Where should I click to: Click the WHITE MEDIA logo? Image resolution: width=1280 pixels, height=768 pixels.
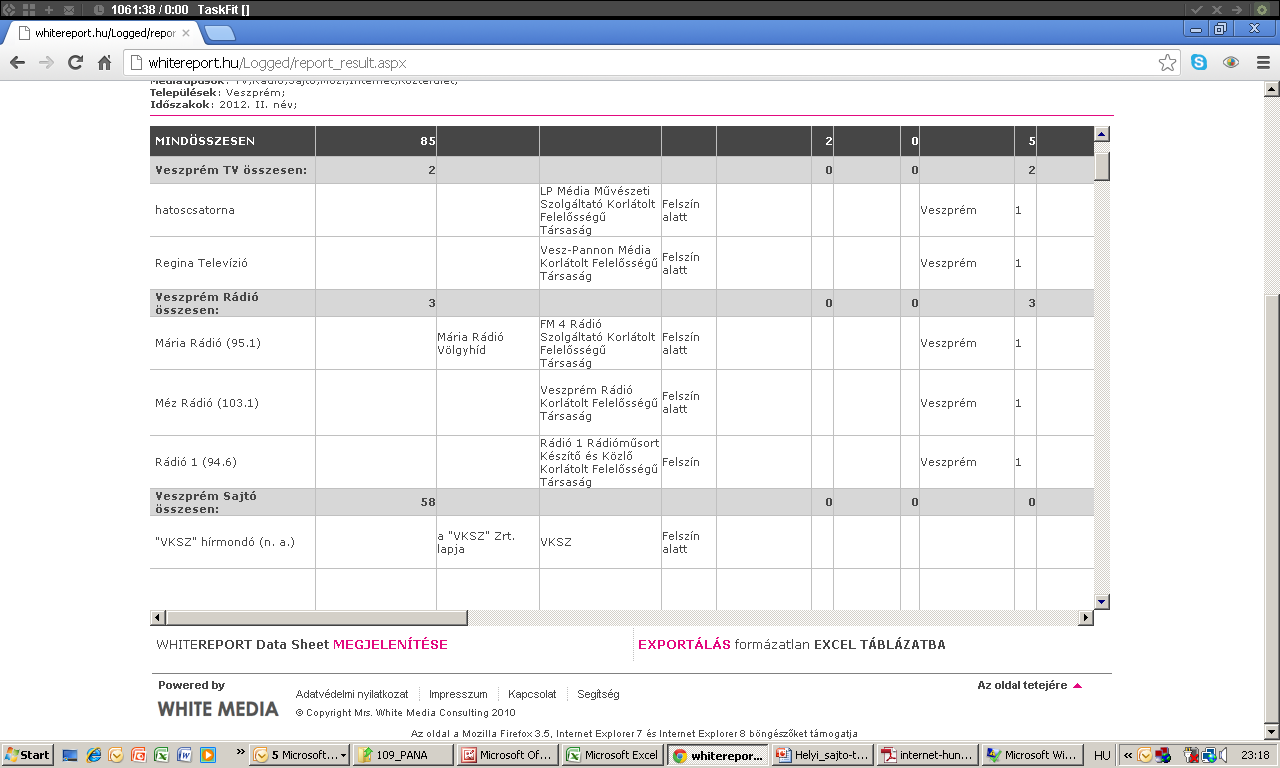218,709
